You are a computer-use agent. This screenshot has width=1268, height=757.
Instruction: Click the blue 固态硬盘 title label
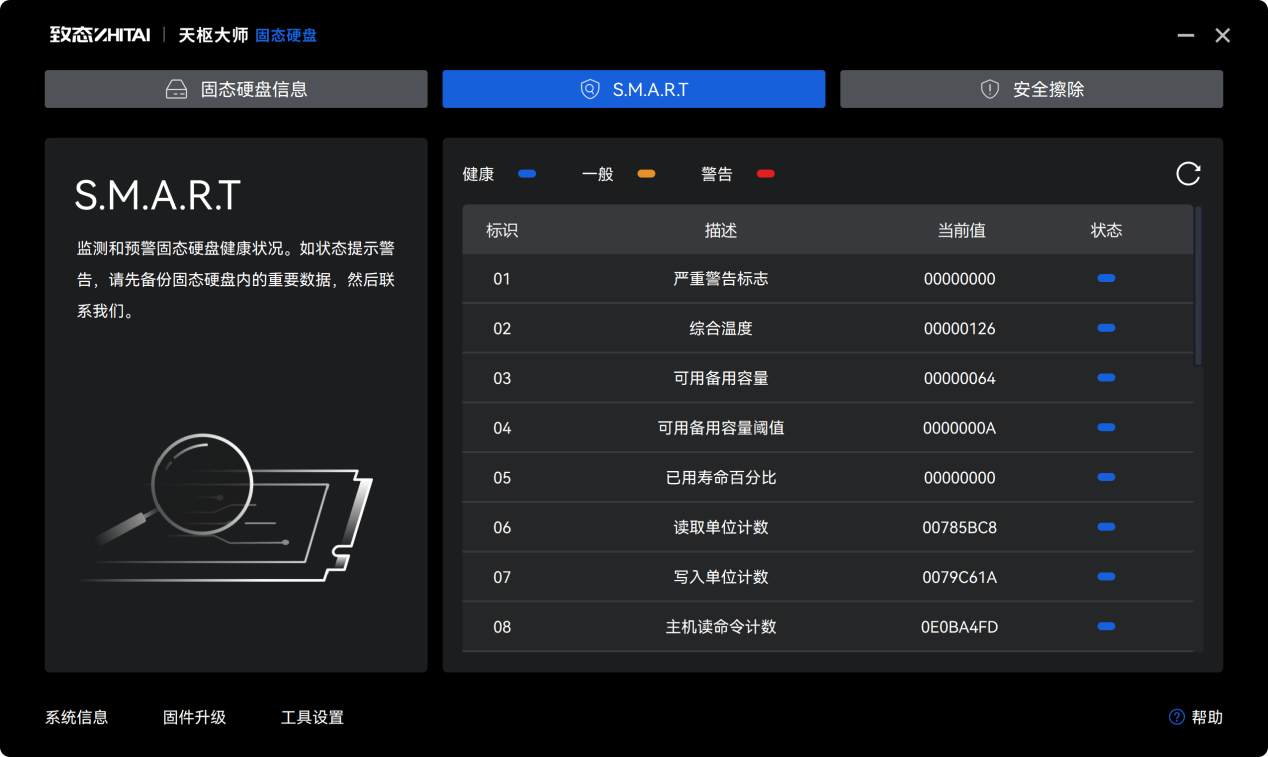[286, 35]
